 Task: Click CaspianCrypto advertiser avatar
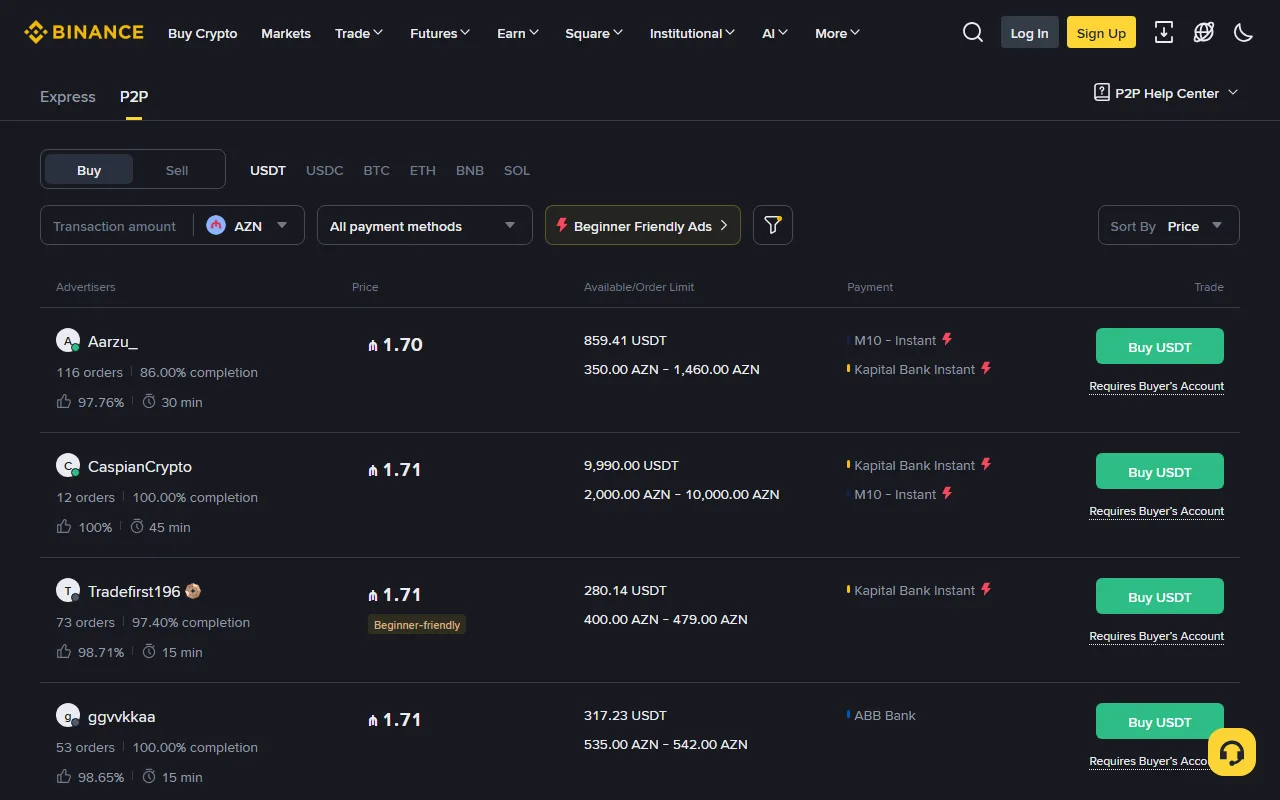point(68,466)
